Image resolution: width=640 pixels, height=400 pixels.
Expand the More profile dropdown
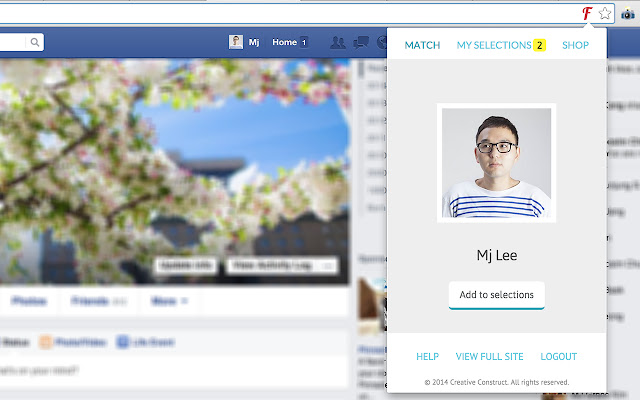pyautogui.click(x=169, y=301)
